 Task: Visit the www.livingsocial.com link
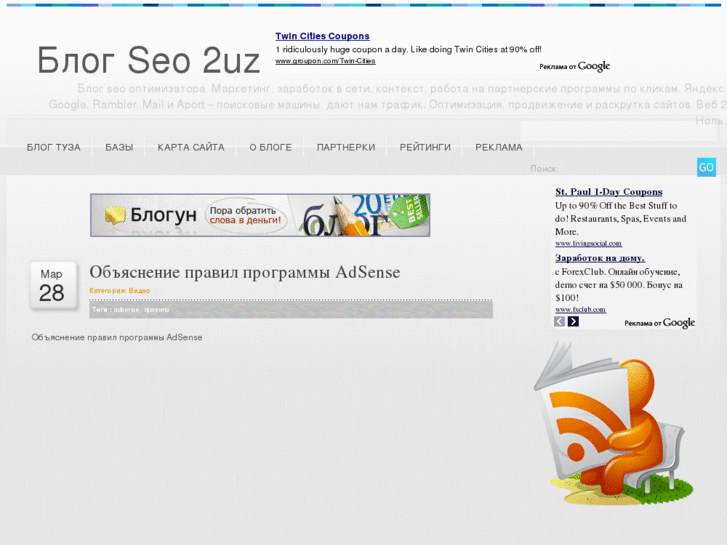click(588, 244)
